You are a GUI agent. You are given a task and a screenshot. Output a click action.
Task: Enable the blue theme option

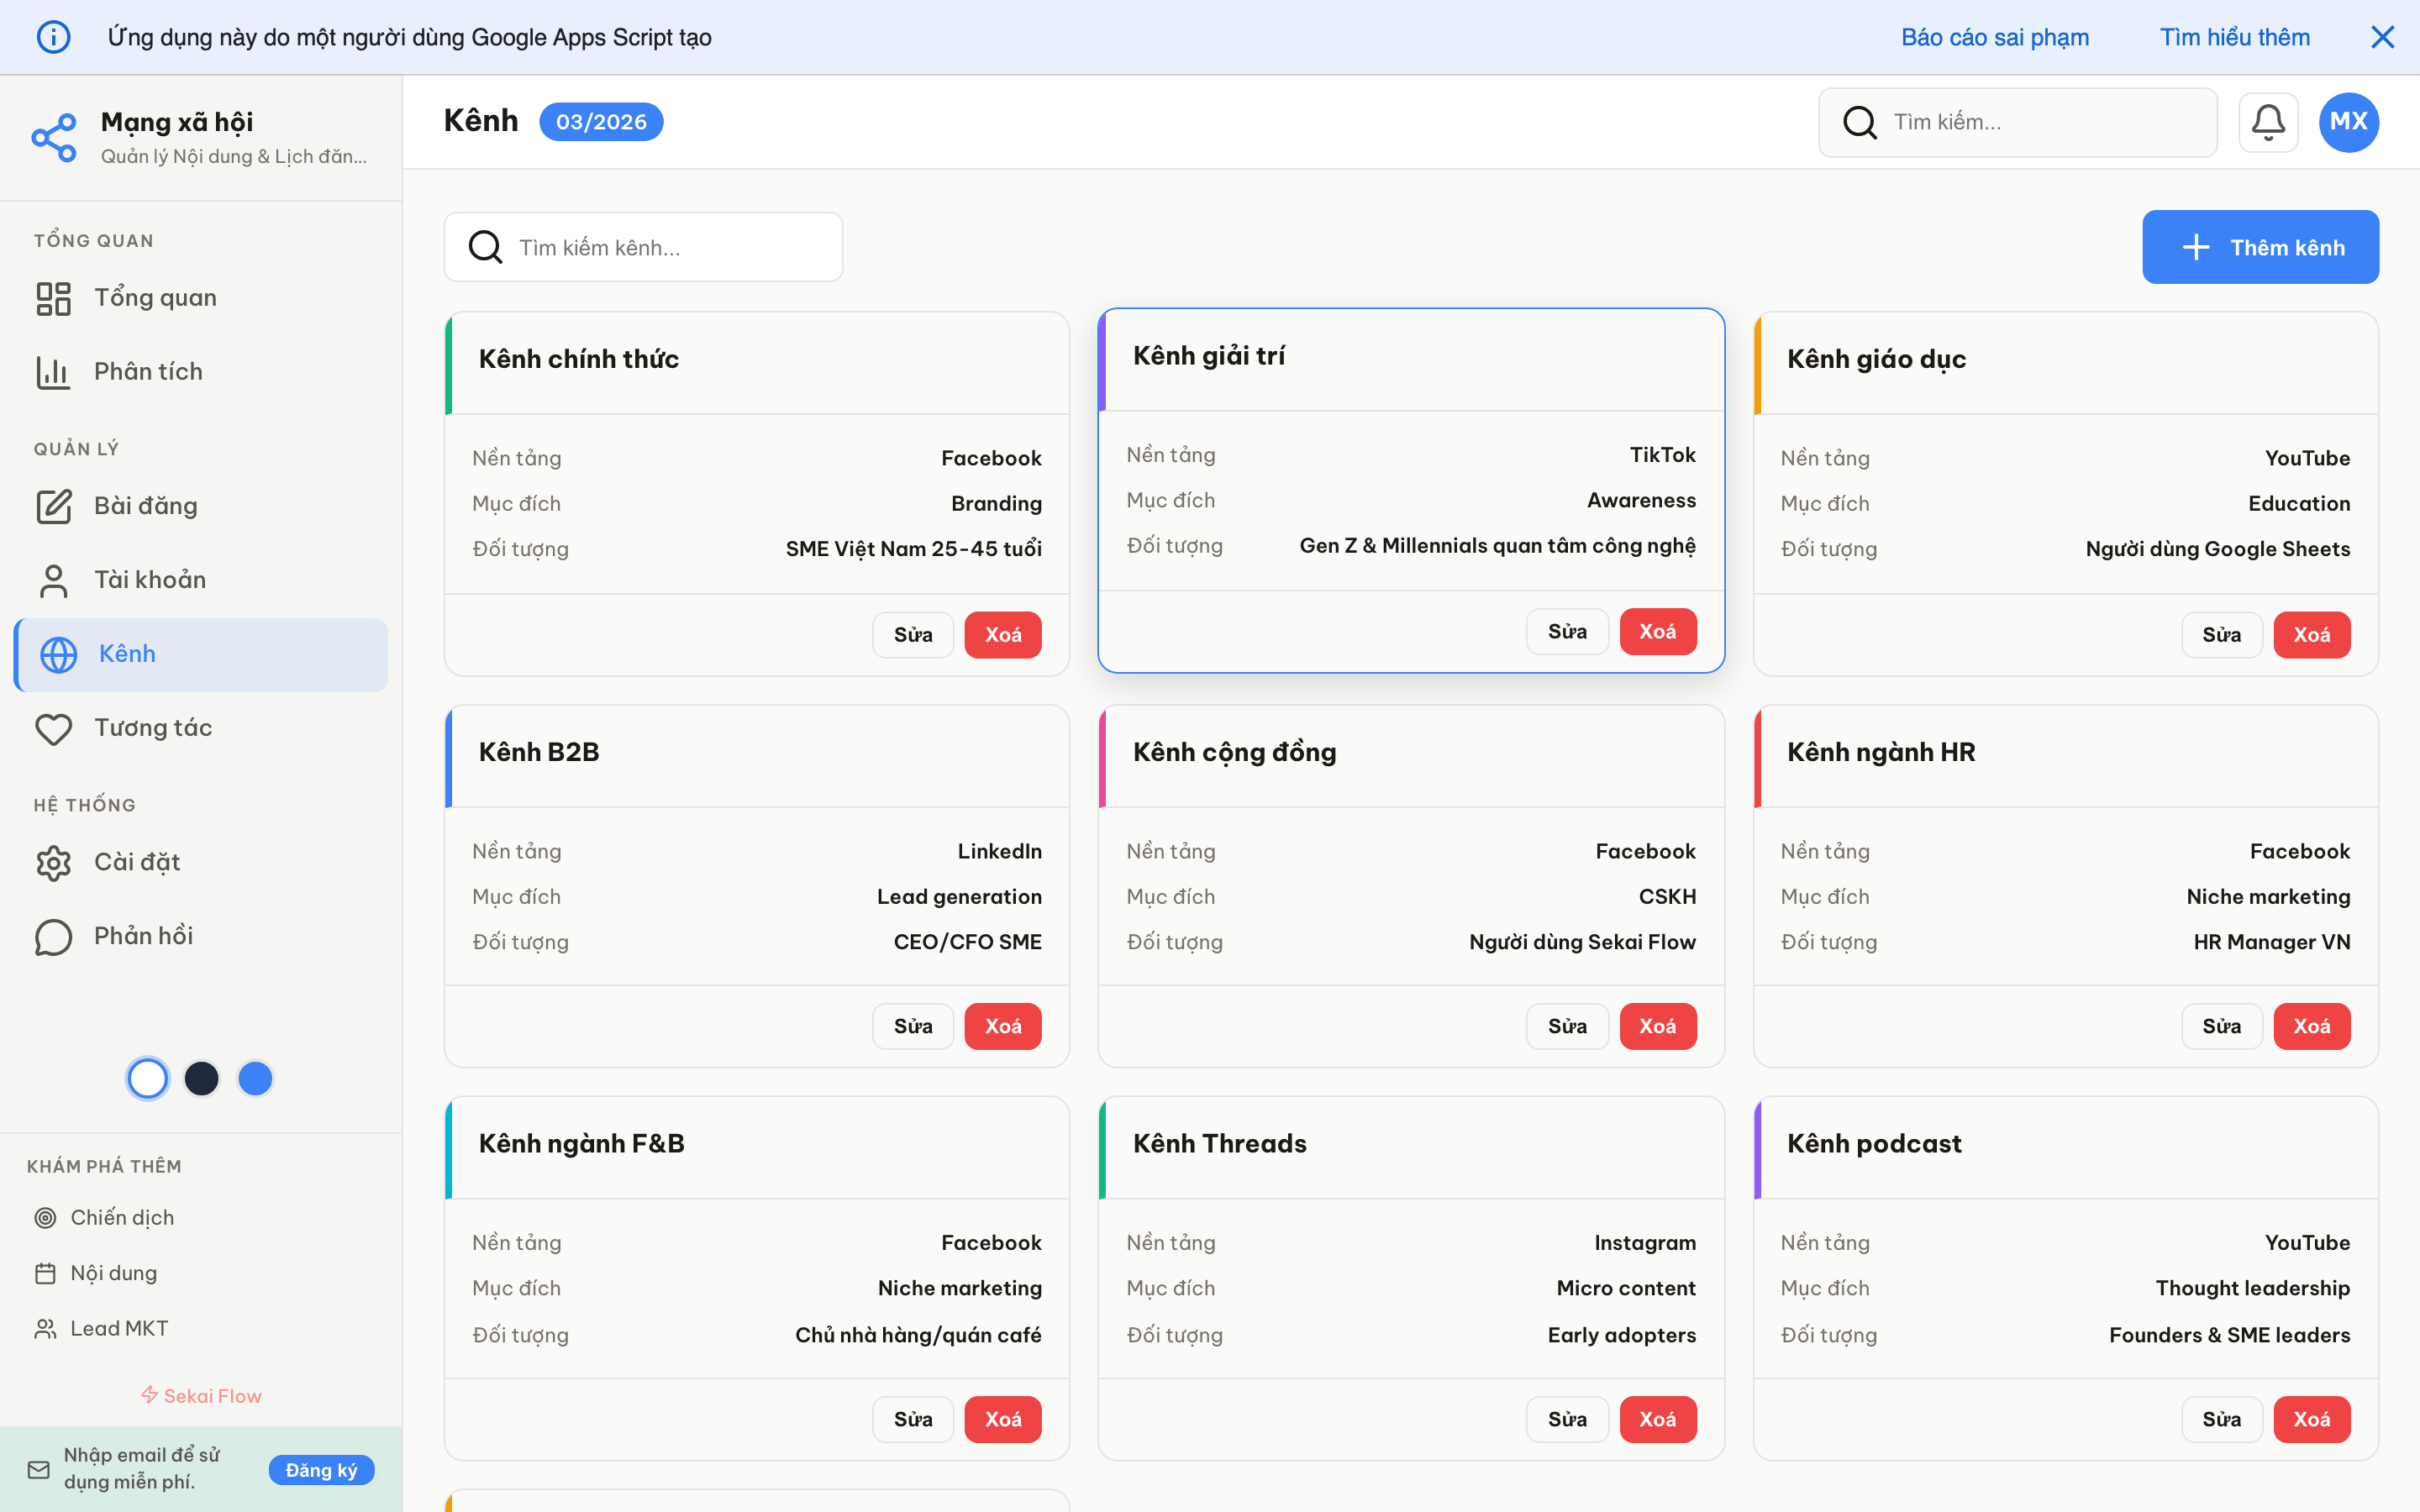click(x=255, y=1078)
